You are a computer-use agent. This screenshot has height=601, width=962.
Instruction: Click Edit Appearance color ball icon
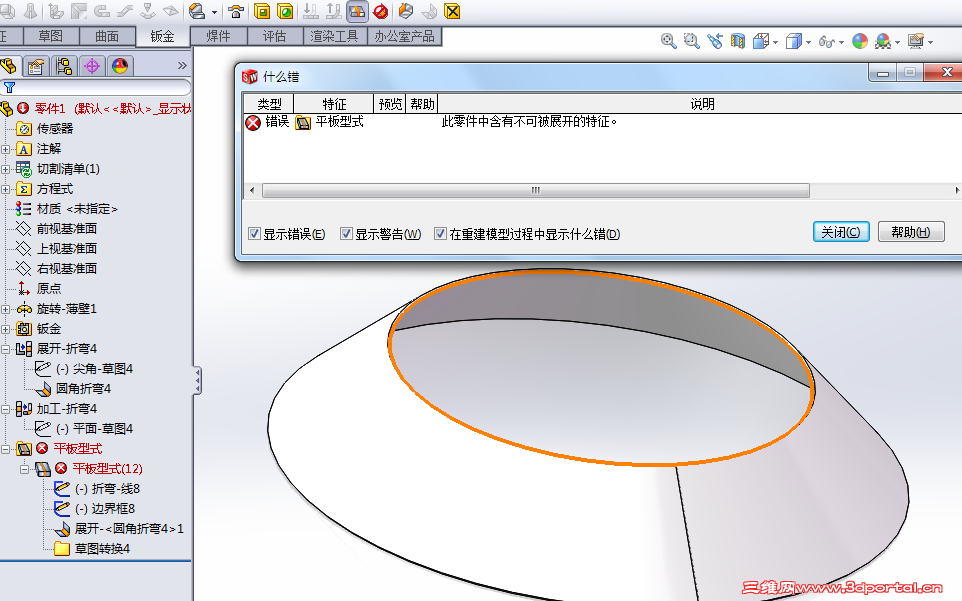[x=860, y=41]
